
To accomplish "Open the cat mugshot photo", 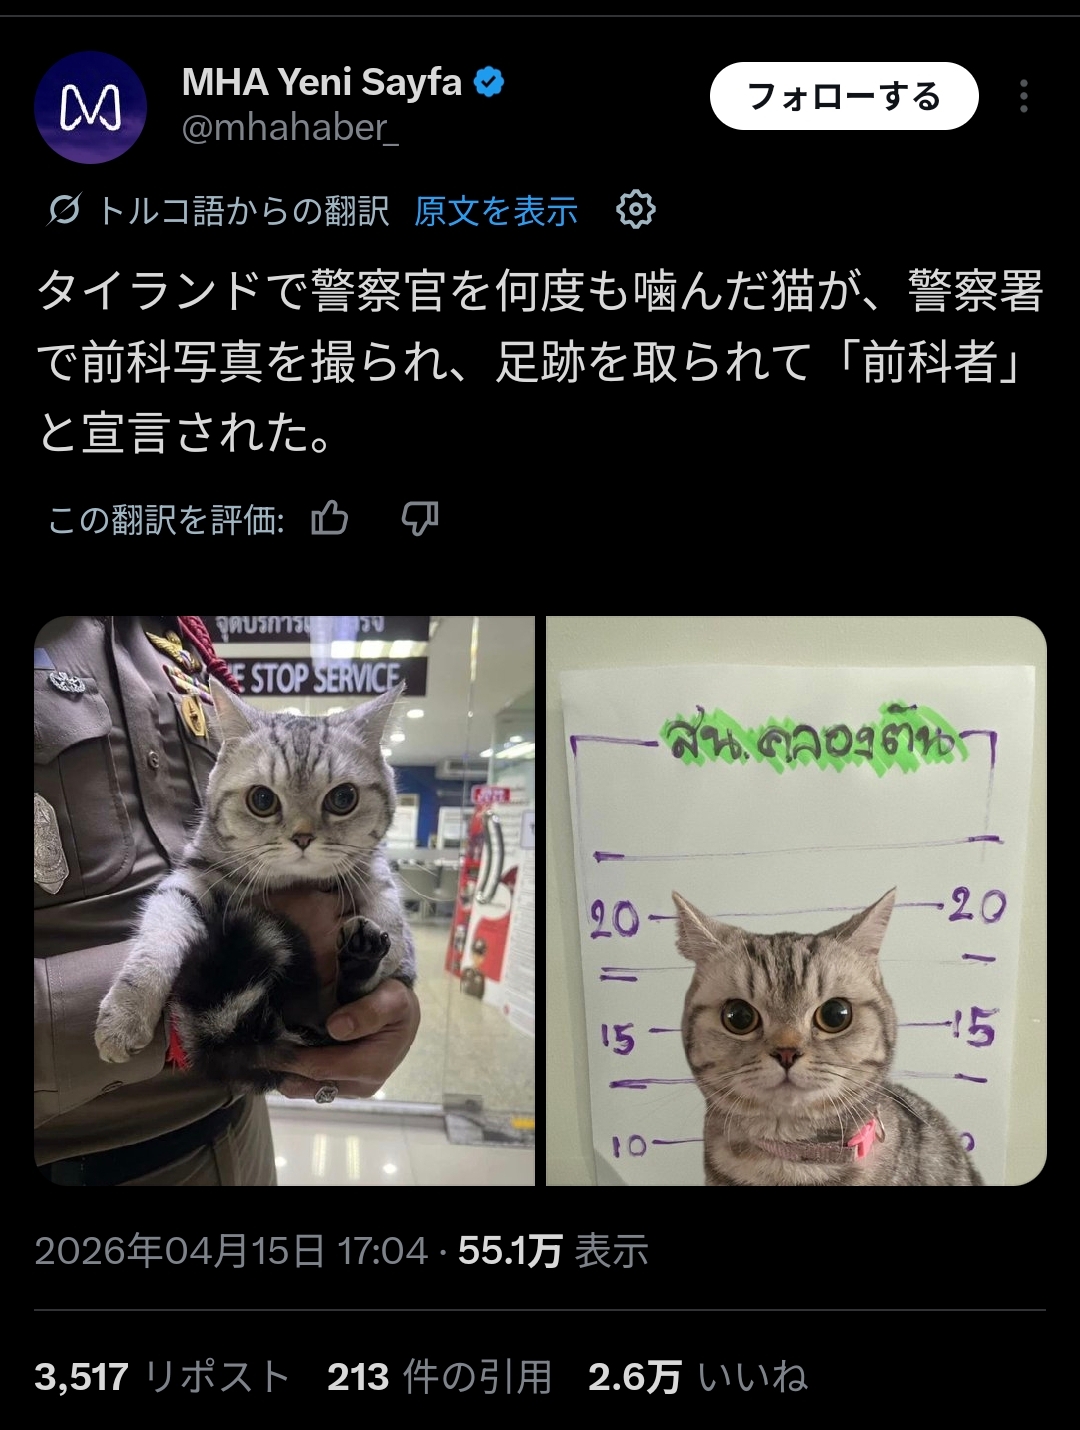I will [796, 901].
